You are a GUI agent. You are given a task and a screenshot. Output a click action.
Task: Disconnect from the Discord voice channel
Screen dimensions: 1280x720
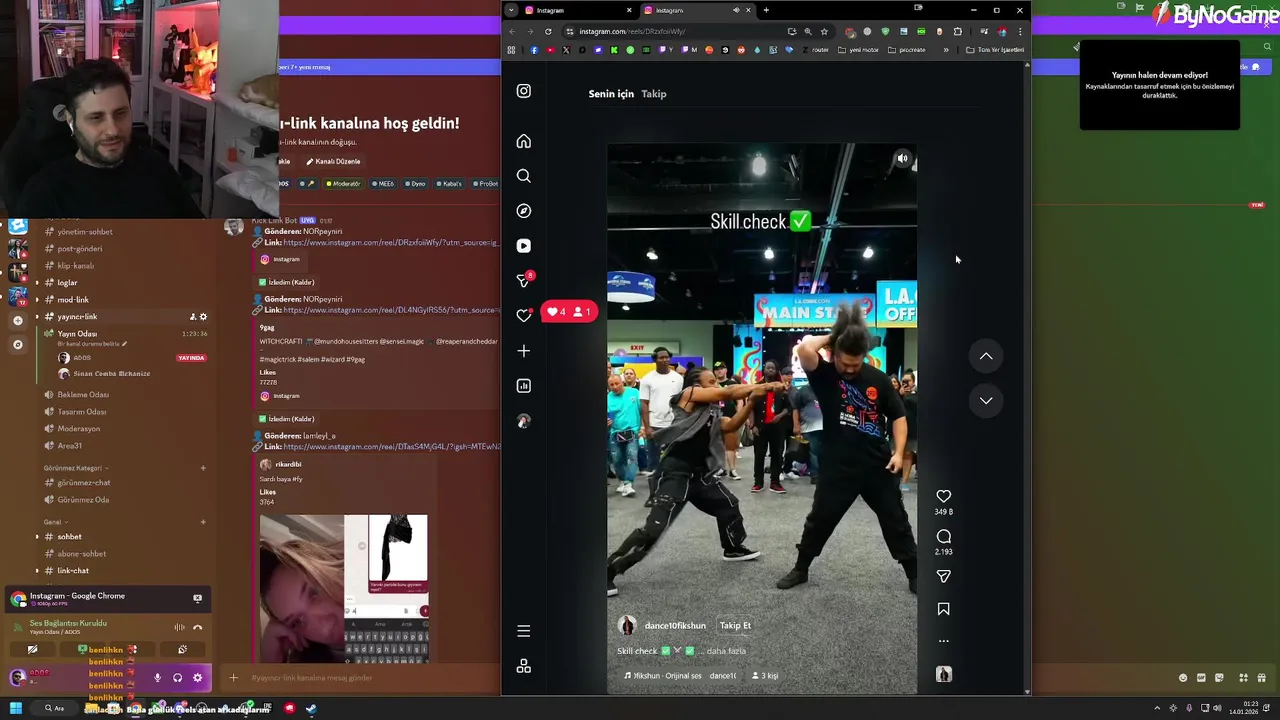[x=197, y=627]
